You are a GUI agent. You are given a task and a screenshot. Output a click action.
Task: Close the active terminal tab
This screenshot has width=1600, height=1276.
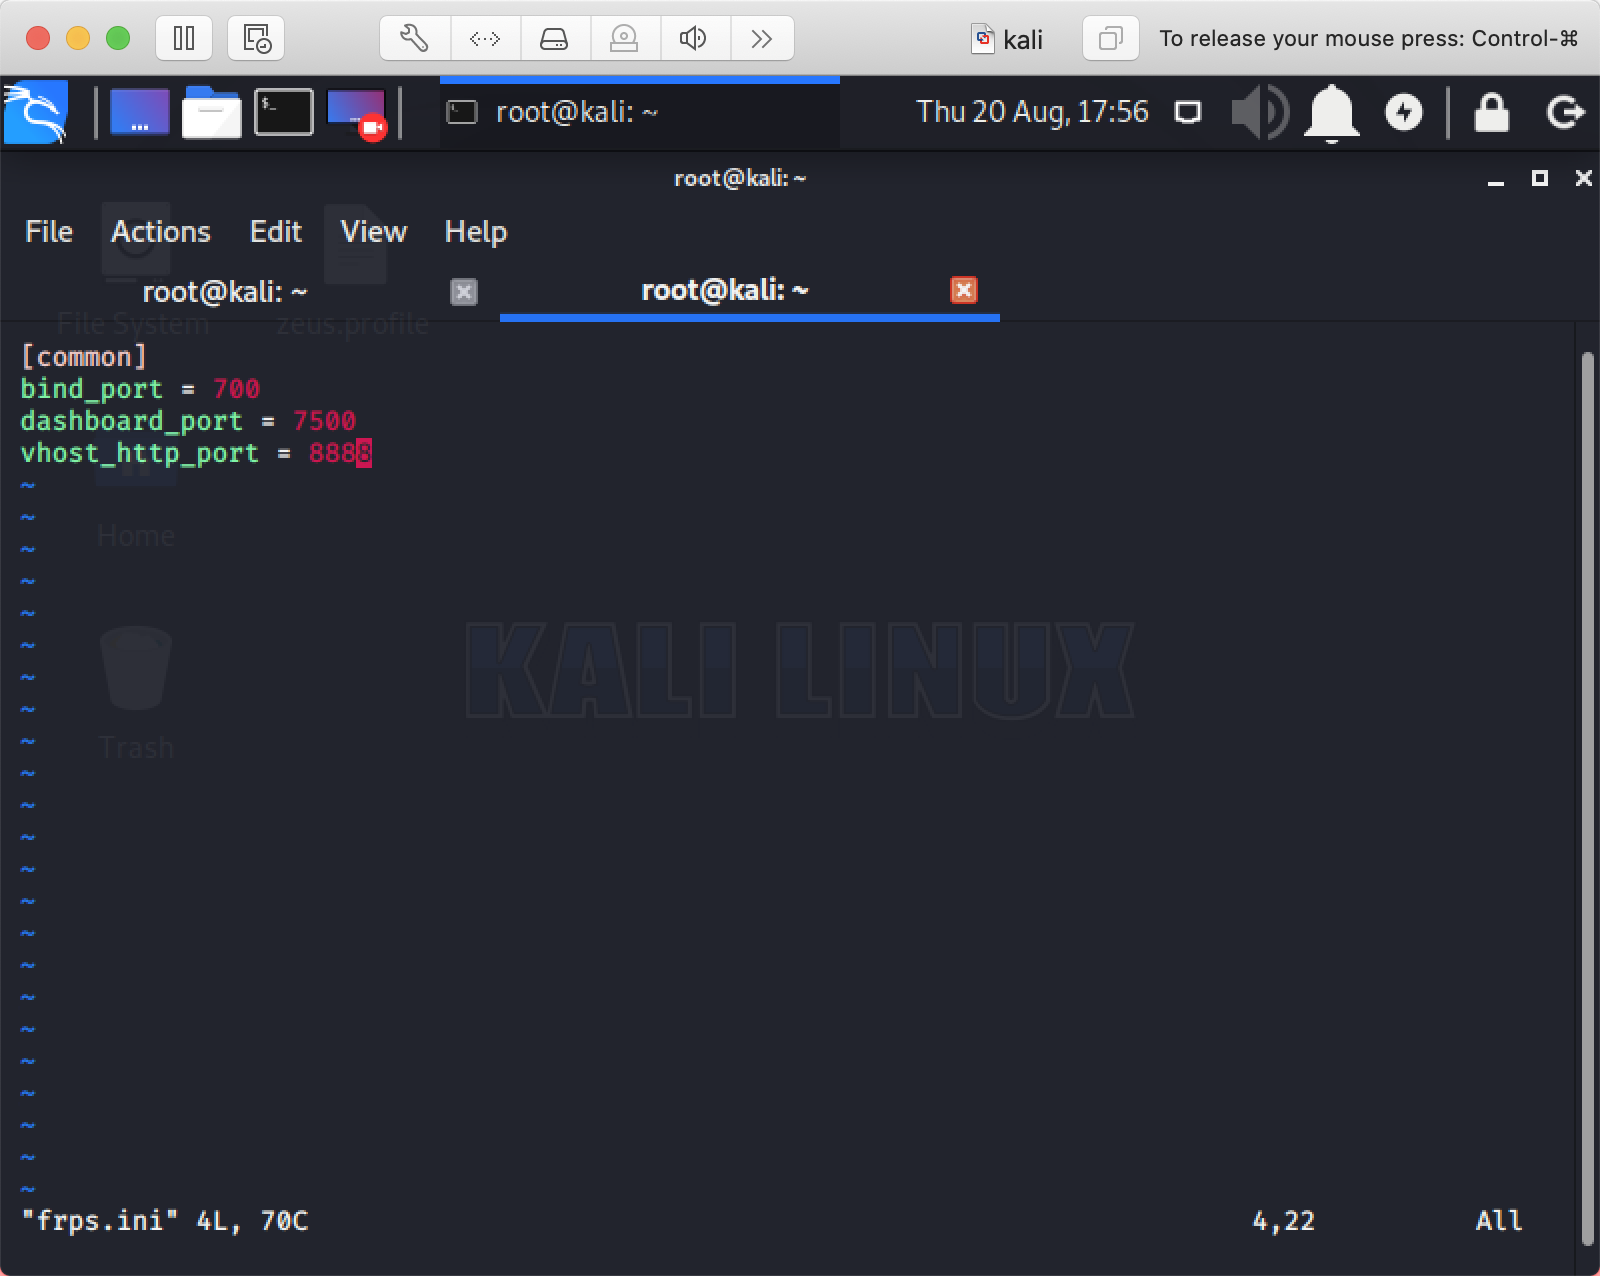click(964, 290)
